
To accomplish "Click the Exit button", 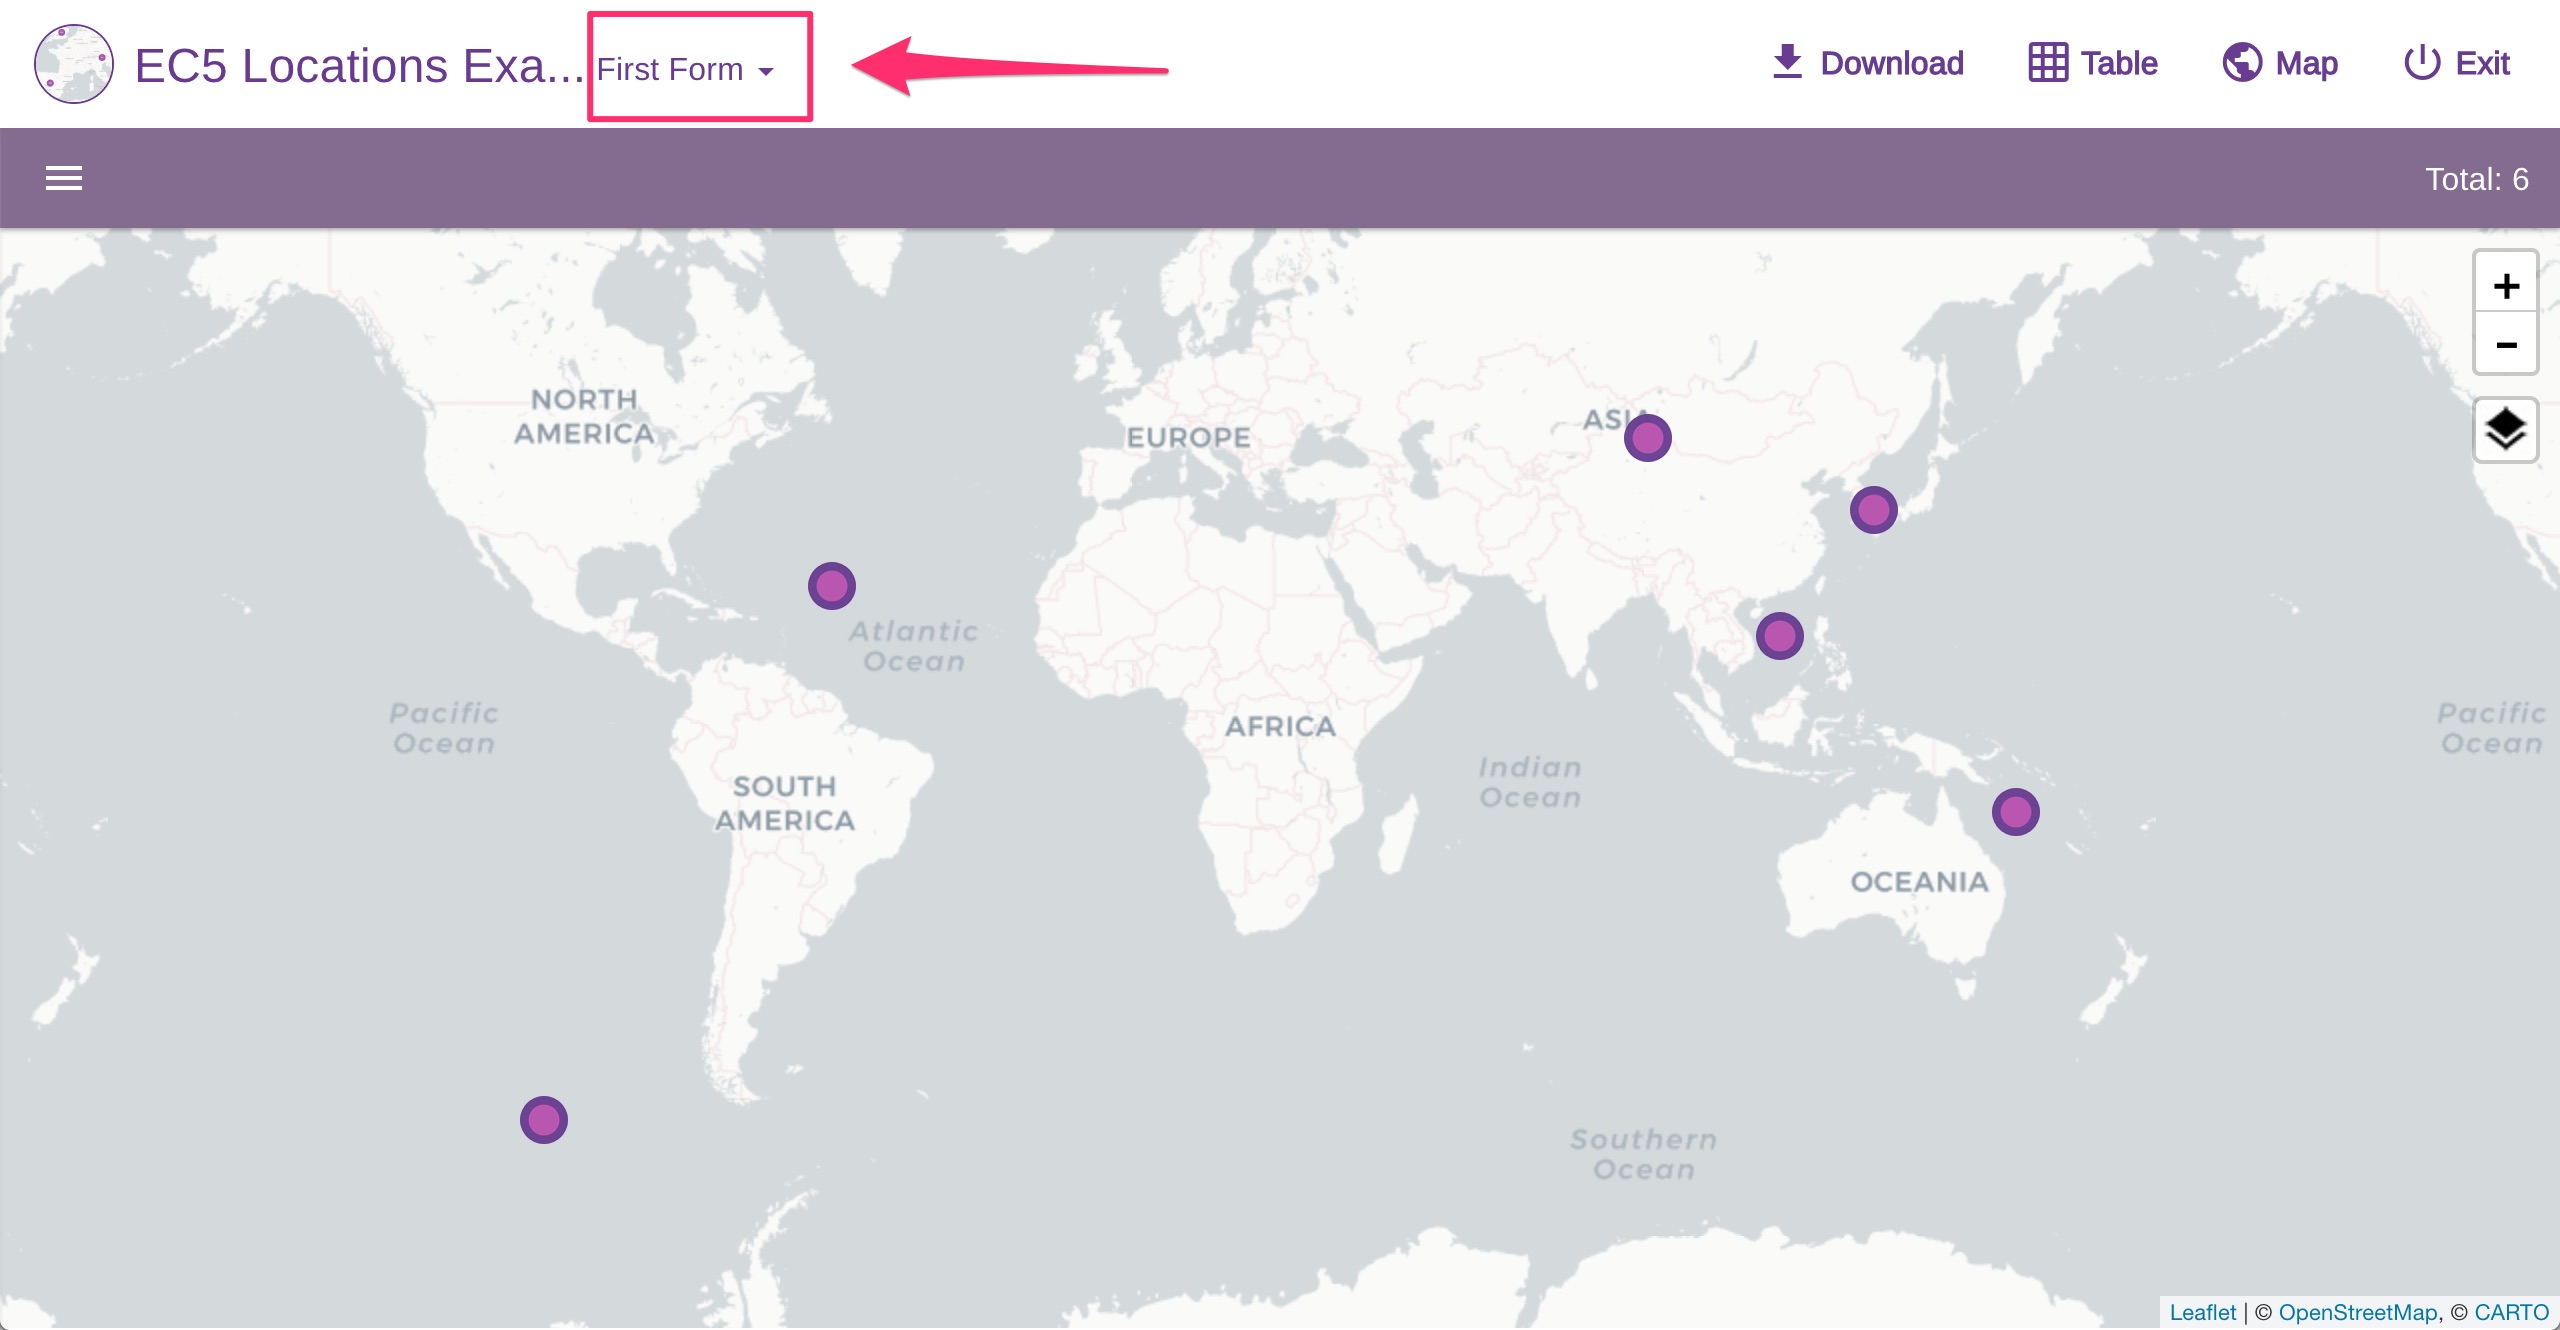I will click(x=2457, y=63).
